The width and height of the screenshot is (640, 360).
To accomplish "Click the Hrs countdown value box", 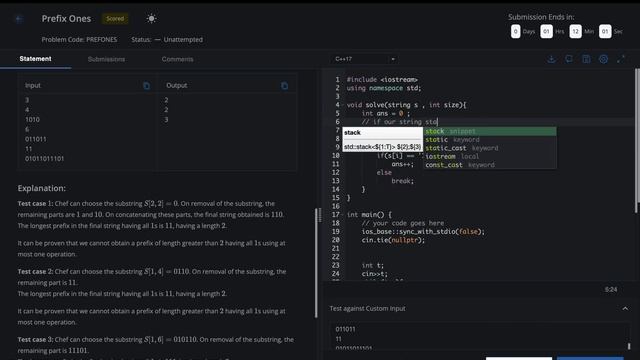I will click(546, 31).
